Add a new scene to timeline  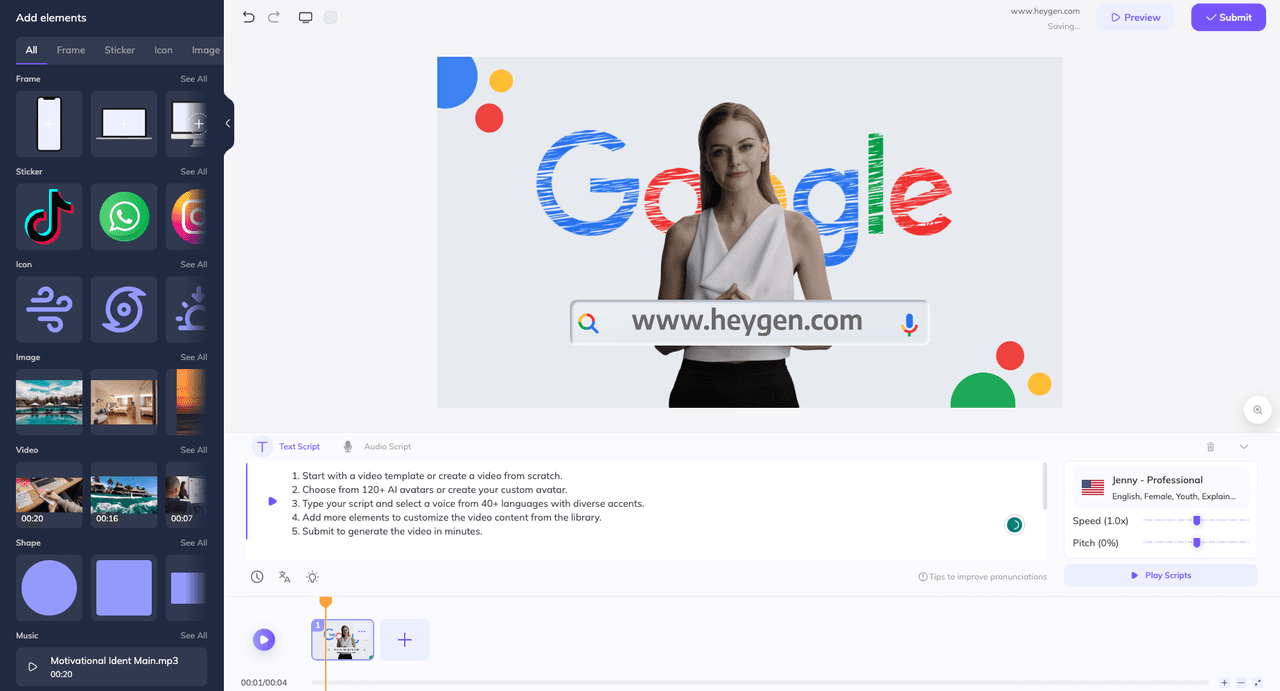[x=405, y=640]
